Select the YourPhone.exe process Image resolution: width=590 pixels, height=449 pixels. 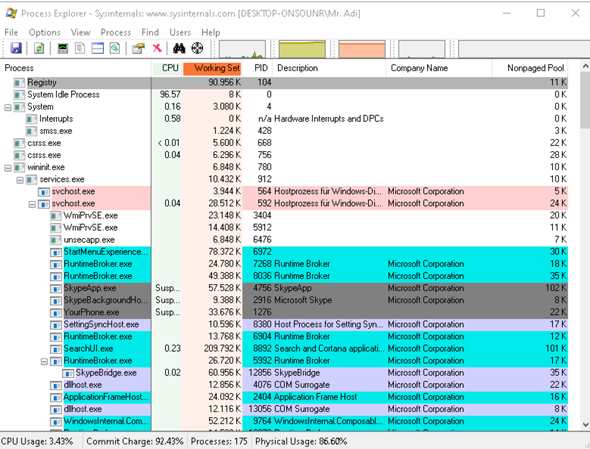coord(284,312)
